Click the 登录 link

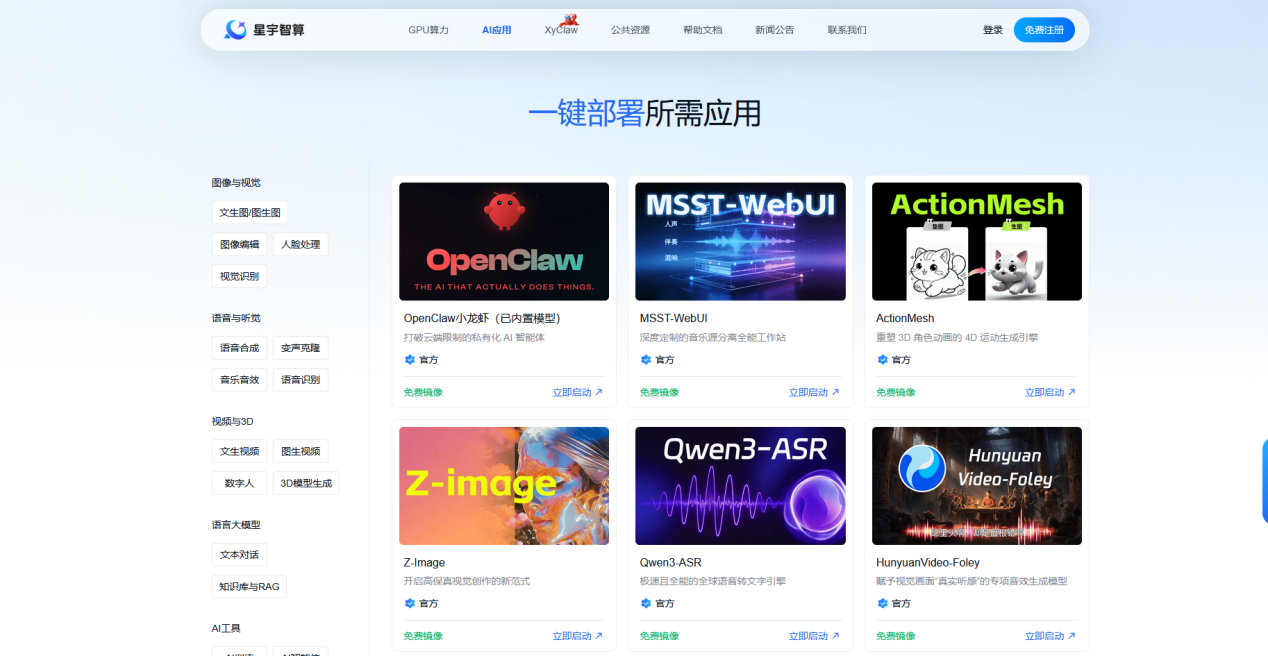(993, 30)
